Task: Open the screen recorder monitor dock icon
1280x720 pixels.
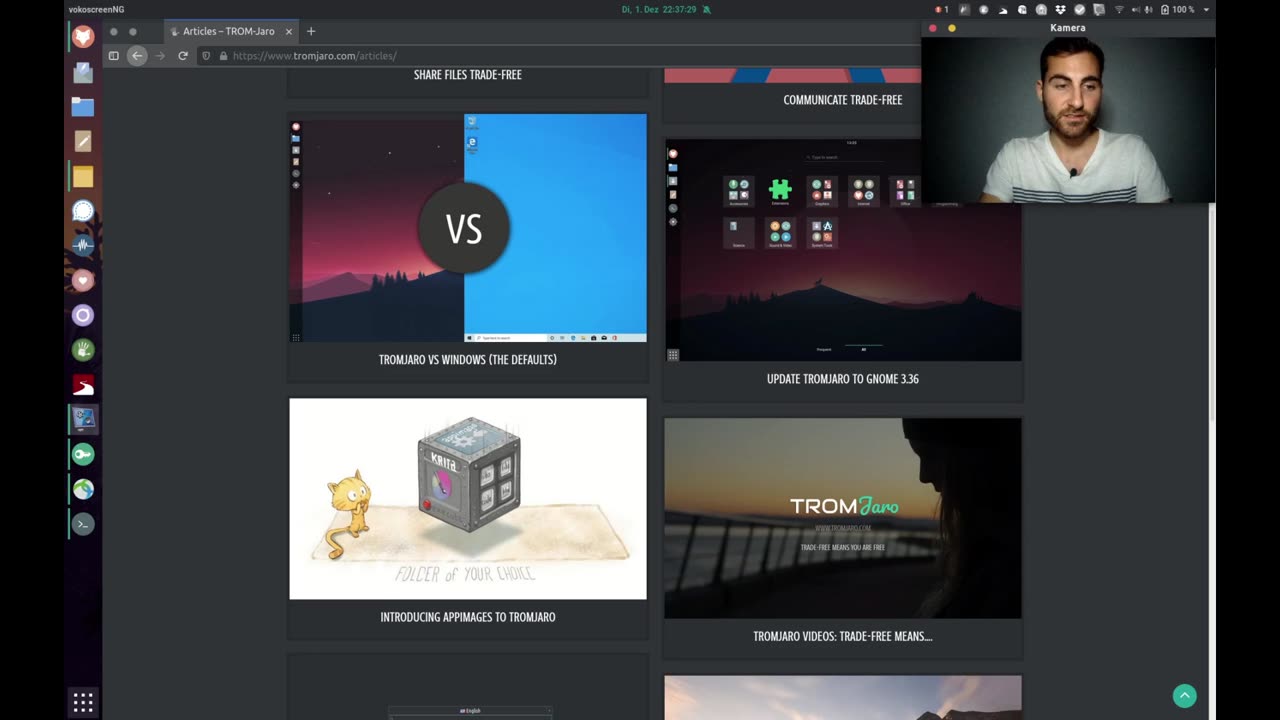Action: 83,419
